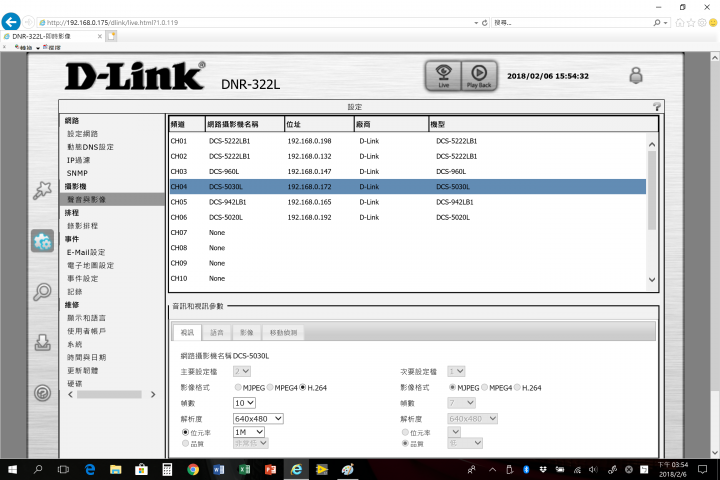
Task: Open 動態DNS設定 menu entry
Action: tap(90, 147)
